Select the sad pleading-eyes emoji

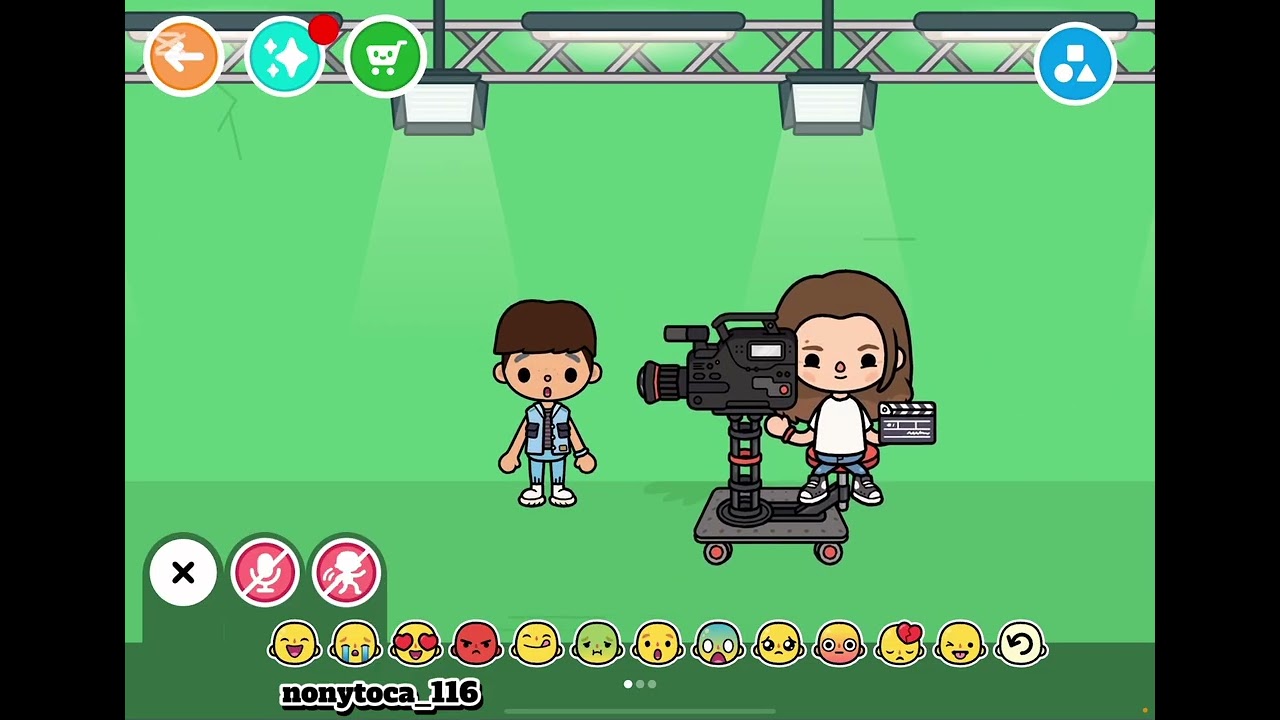779,644
